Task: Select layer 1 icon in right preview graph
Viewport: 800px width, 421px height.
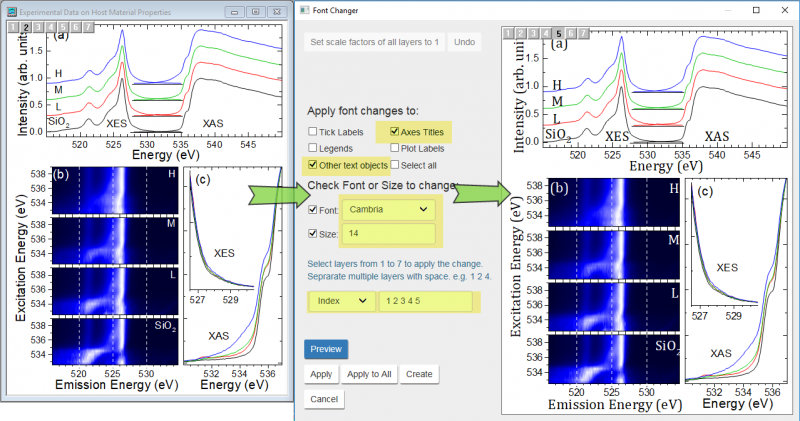Action: click(507, 33)
